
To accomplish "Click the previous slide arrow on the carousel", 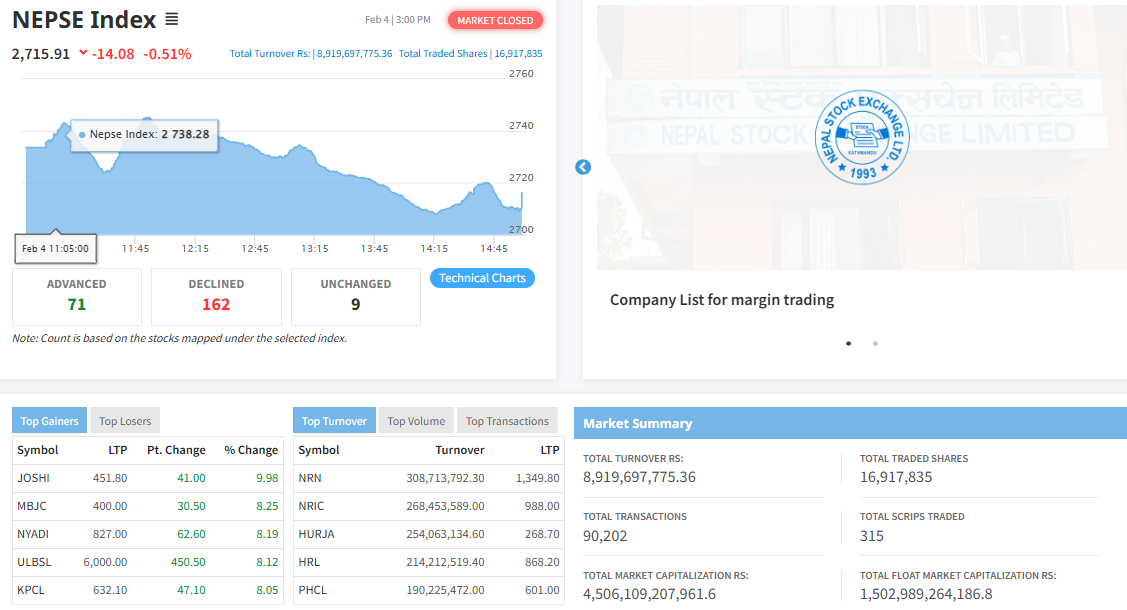I will coord(583,167).
